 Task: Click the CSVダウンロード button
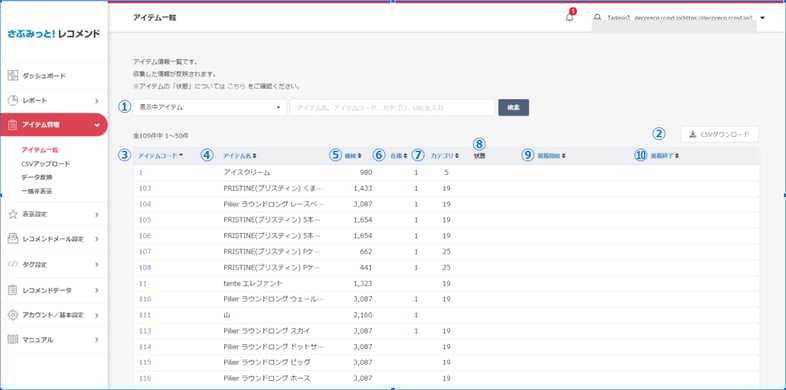click(x=719, y=134)
